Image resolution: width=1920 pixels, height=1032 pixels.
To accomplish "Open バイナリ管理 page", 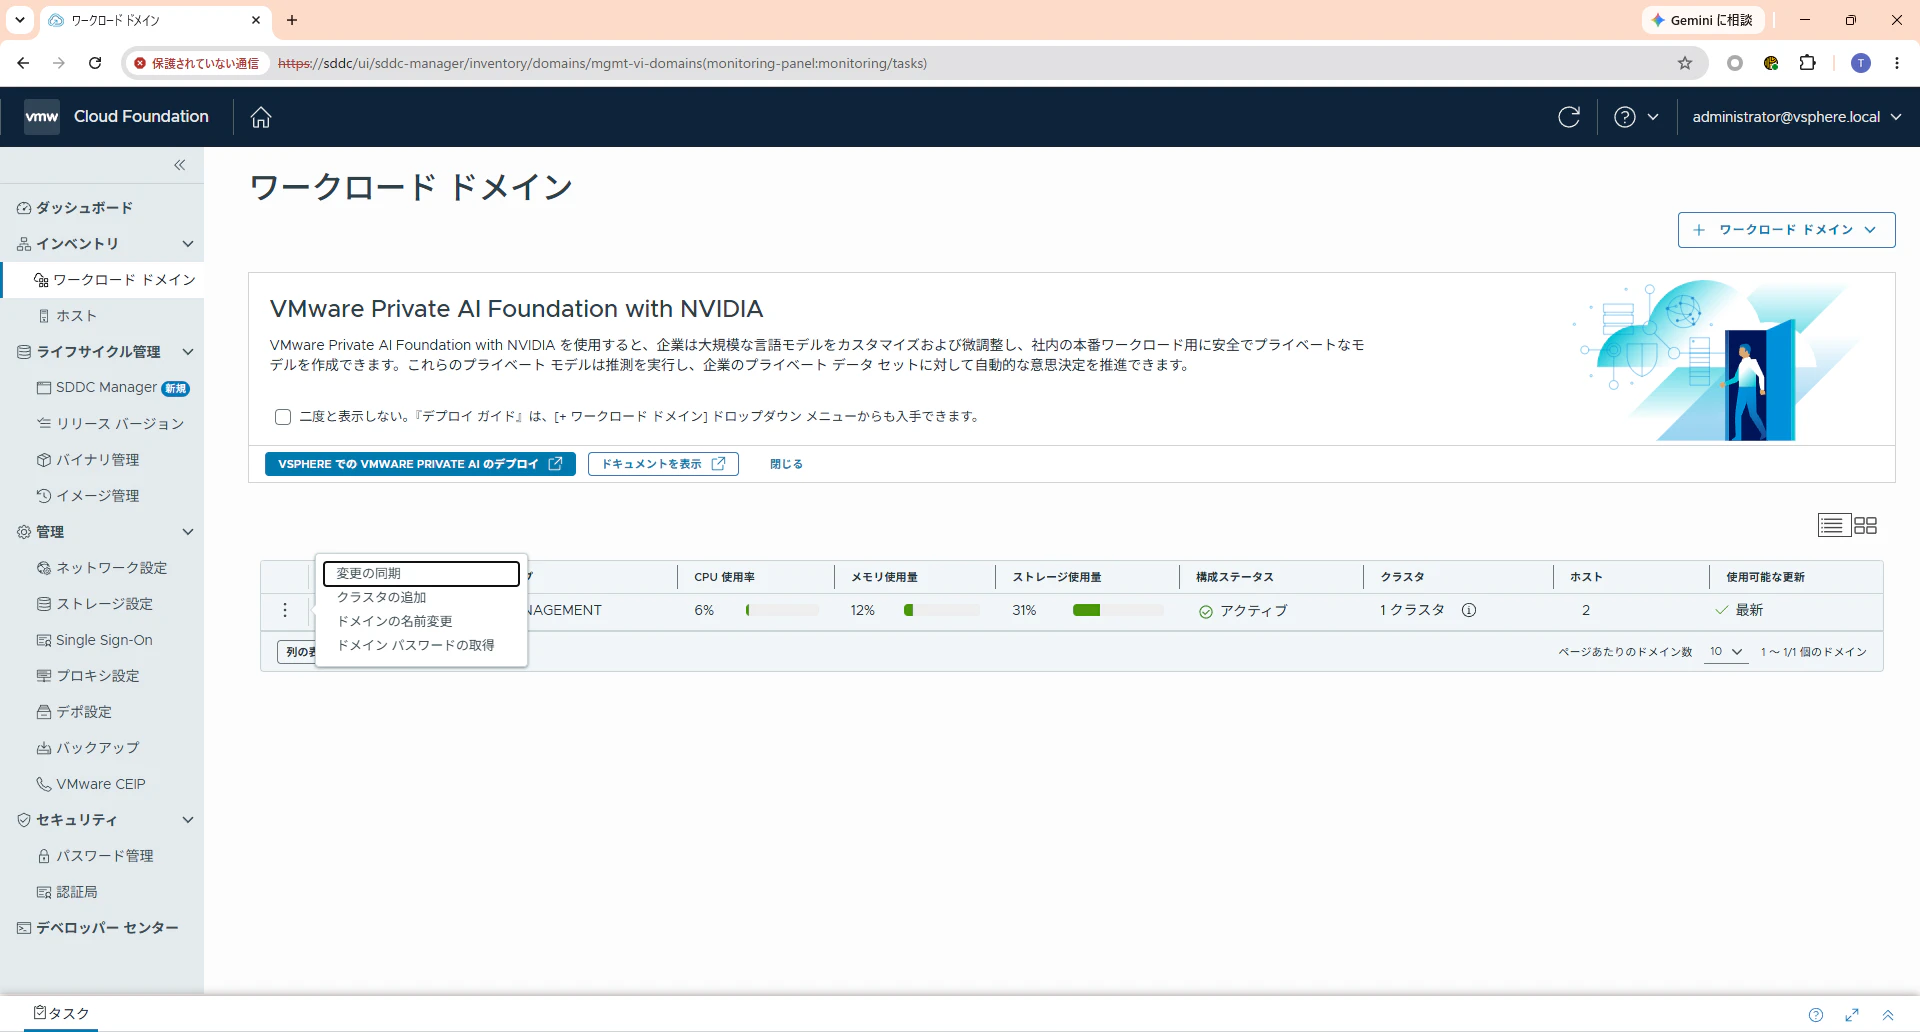I will (88, 460).
